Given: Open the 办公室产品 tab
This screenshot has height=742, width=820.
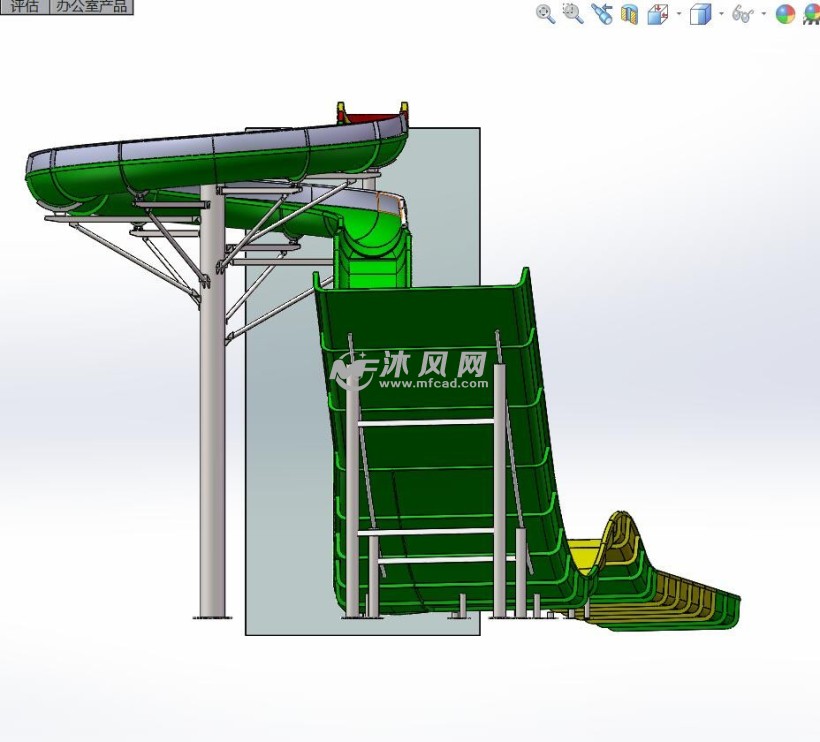Looking at the screenshot, I should (x=92, y=7).
